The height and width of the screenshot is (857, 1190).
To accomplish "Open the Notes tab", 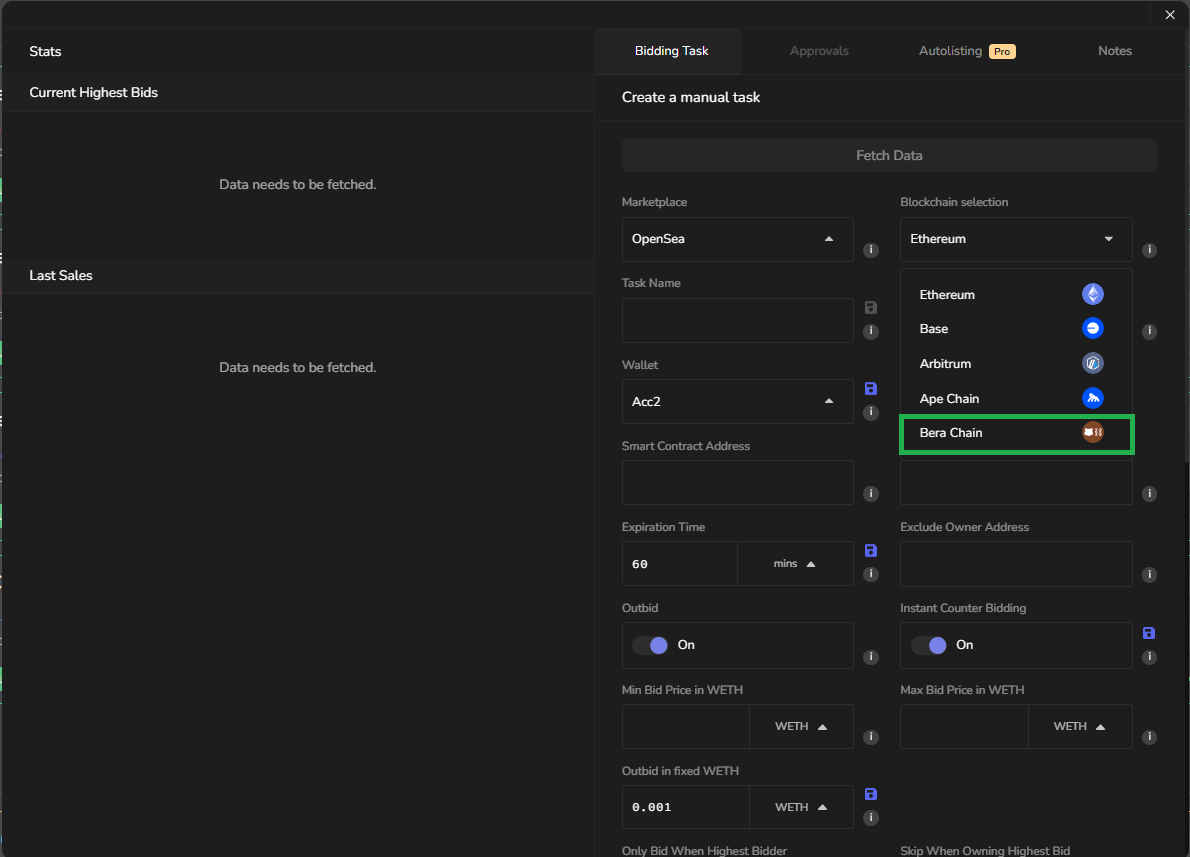I will tap(1114, 51).
